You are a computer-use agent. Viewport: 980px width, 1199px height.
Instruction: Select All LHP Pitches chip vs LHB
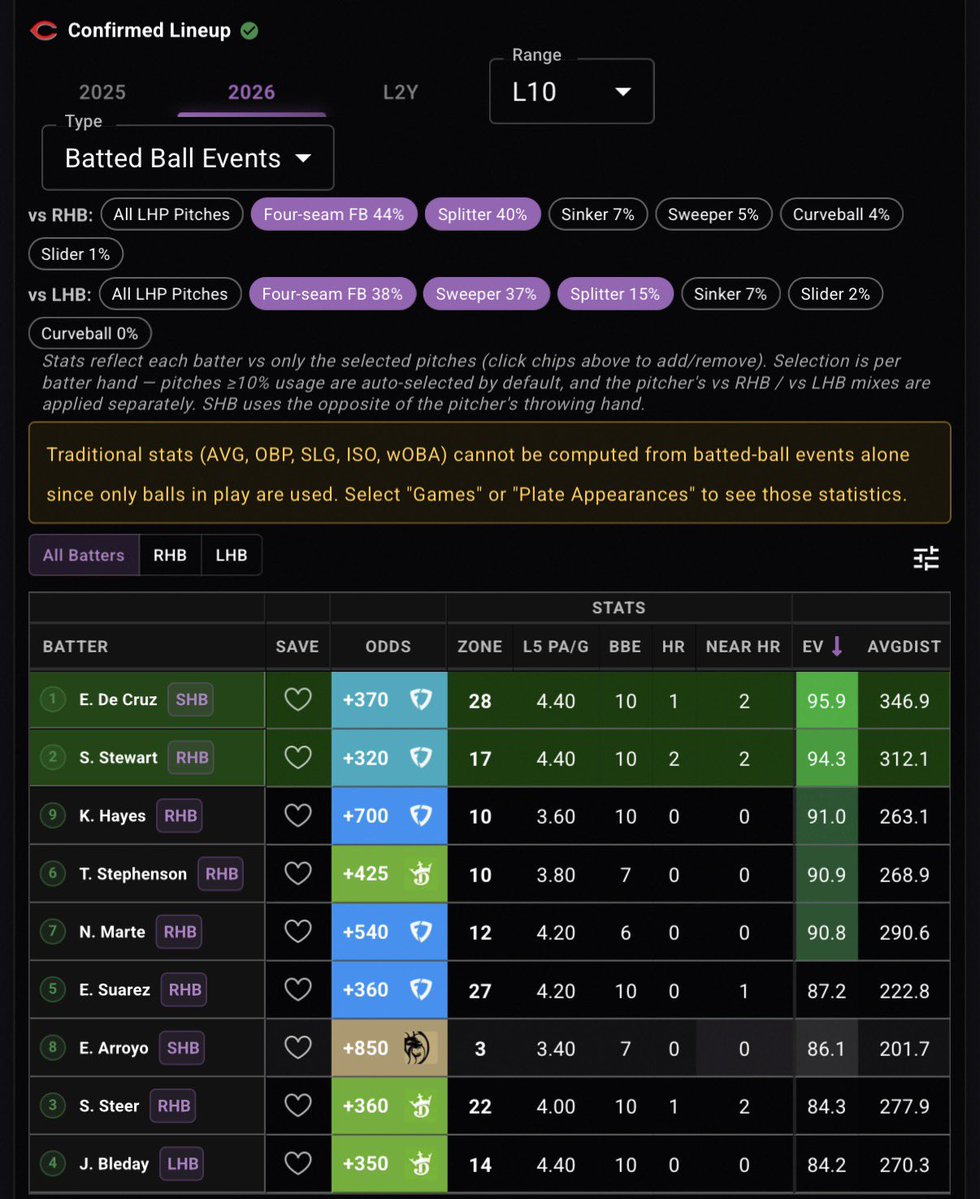(170, 294)
